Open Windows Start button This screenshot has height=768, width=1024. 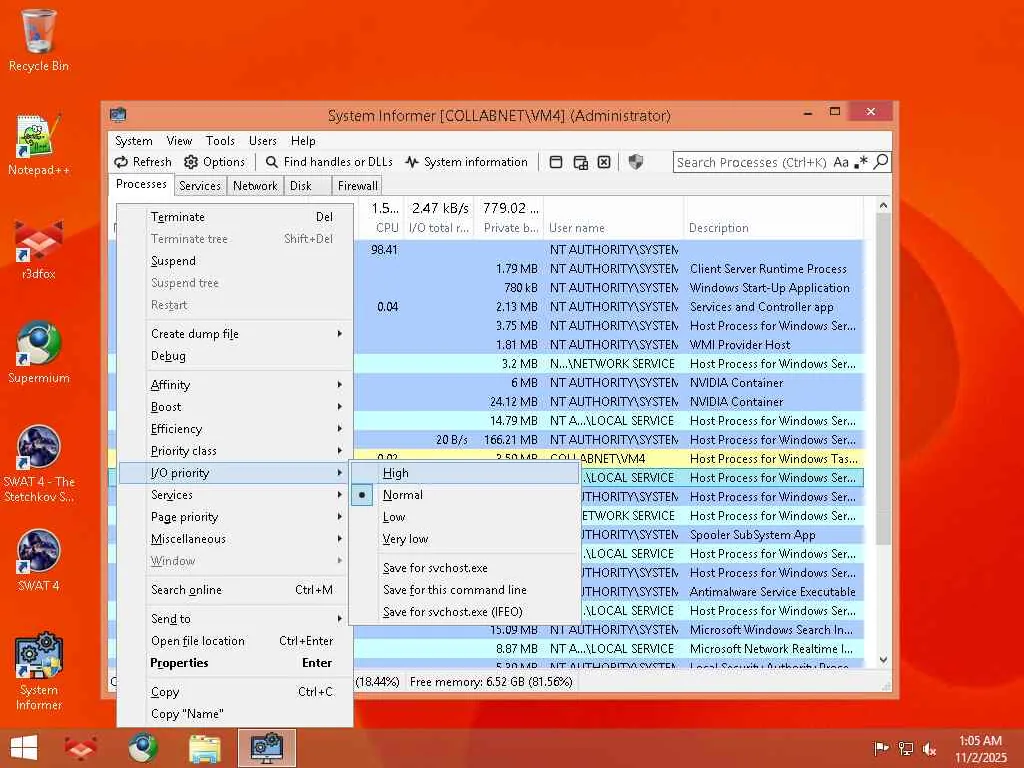click(x=24, y=748)
